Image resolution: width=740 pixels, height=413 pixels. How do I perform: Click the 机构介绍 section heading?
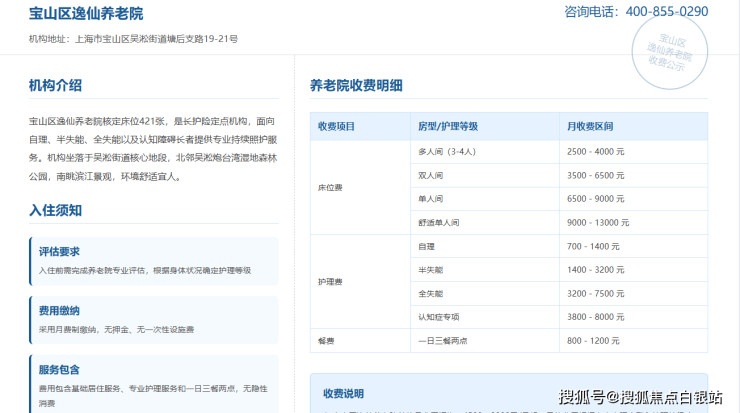(55, 85)
